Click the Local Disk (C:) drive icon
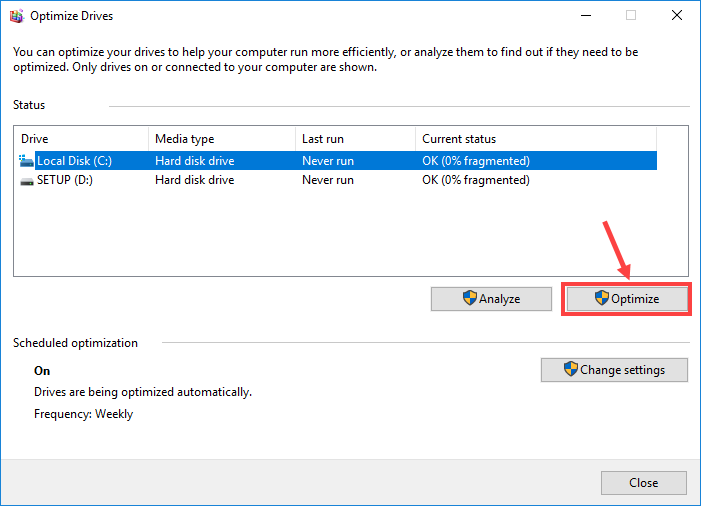701x506 pixels. (x=26, y=160)
